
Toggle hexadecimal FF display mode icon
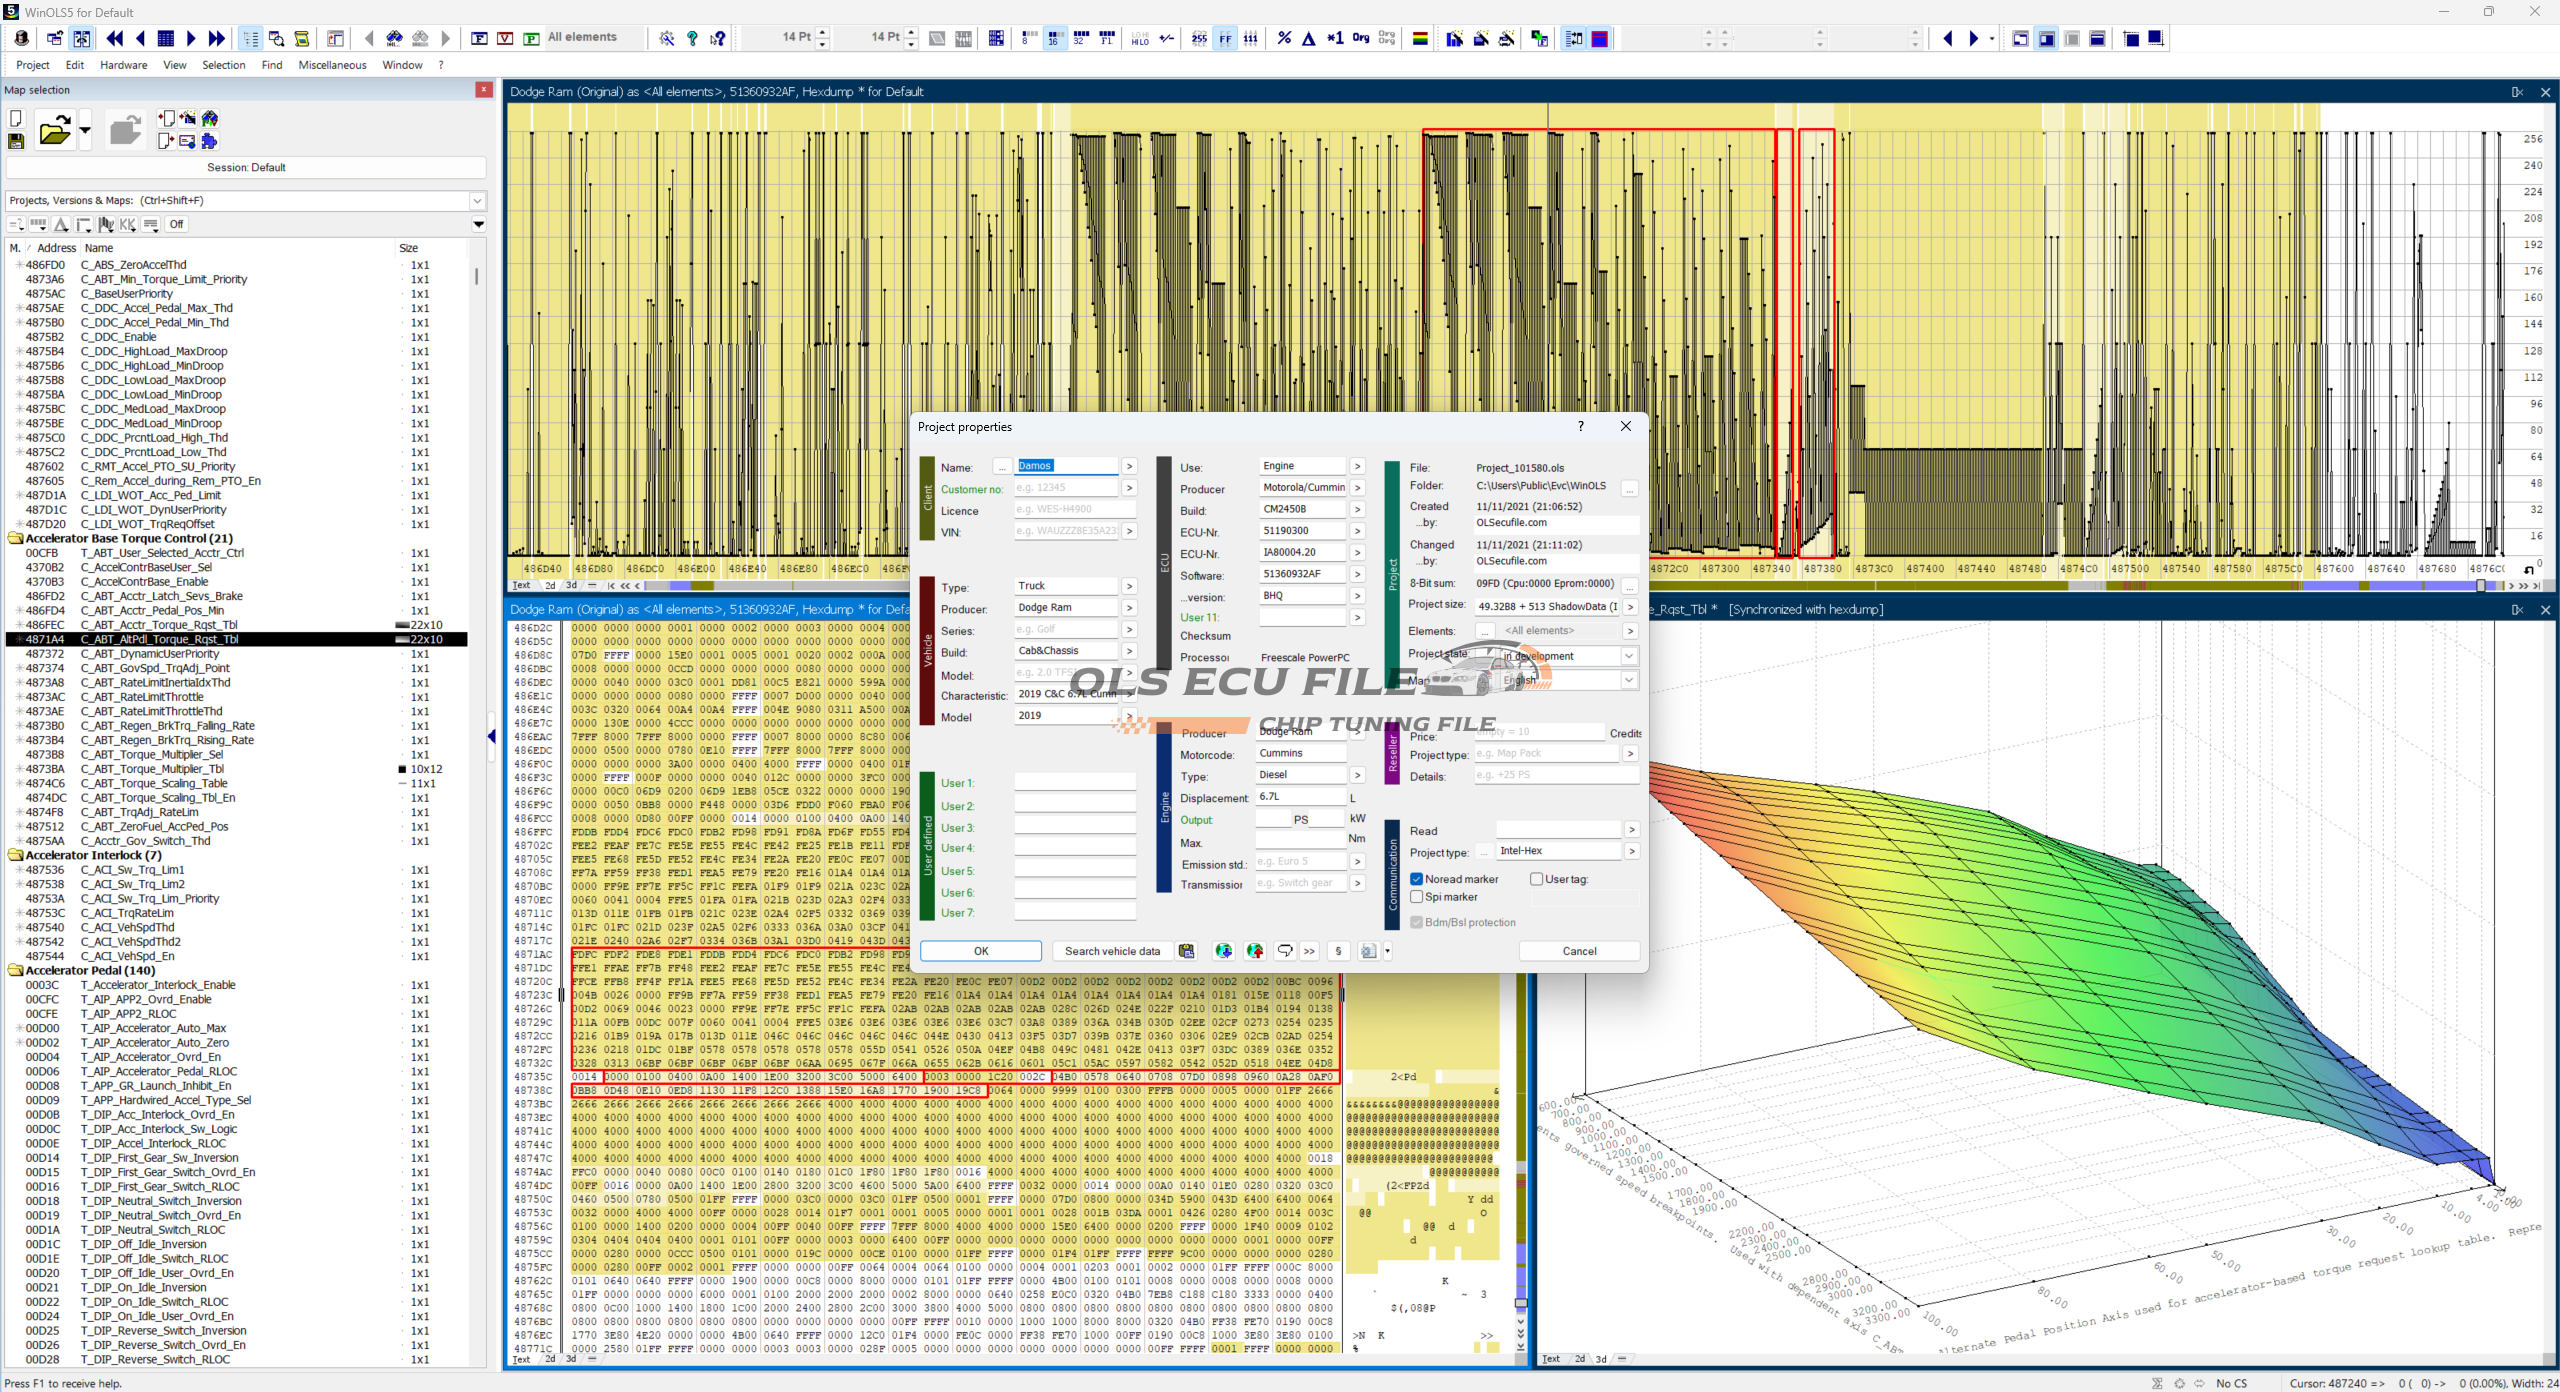1225,38
